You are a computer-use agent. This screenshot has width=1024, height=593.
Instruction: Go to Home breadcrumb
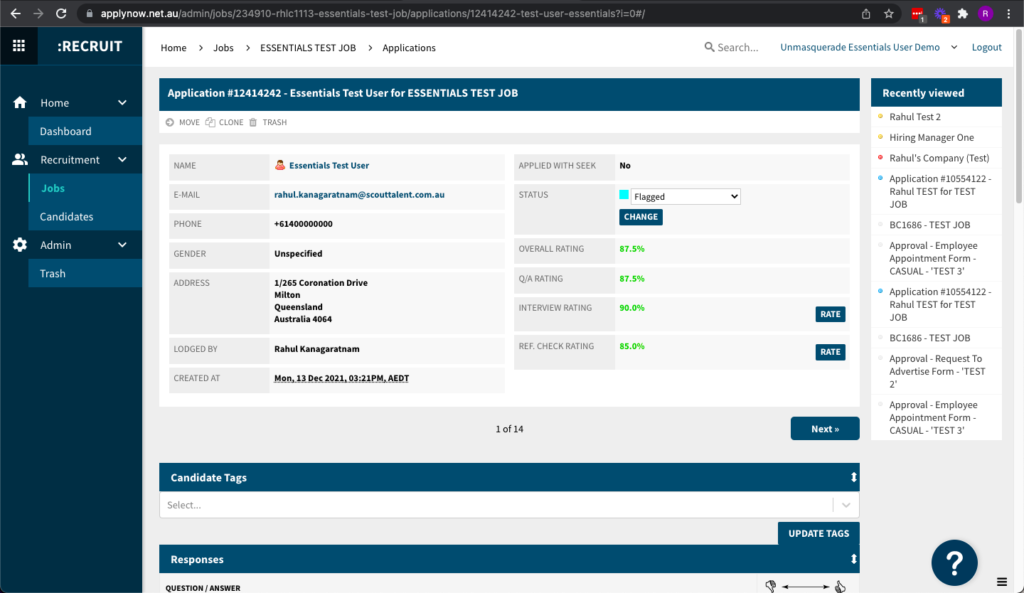click(x=174, y=48)
